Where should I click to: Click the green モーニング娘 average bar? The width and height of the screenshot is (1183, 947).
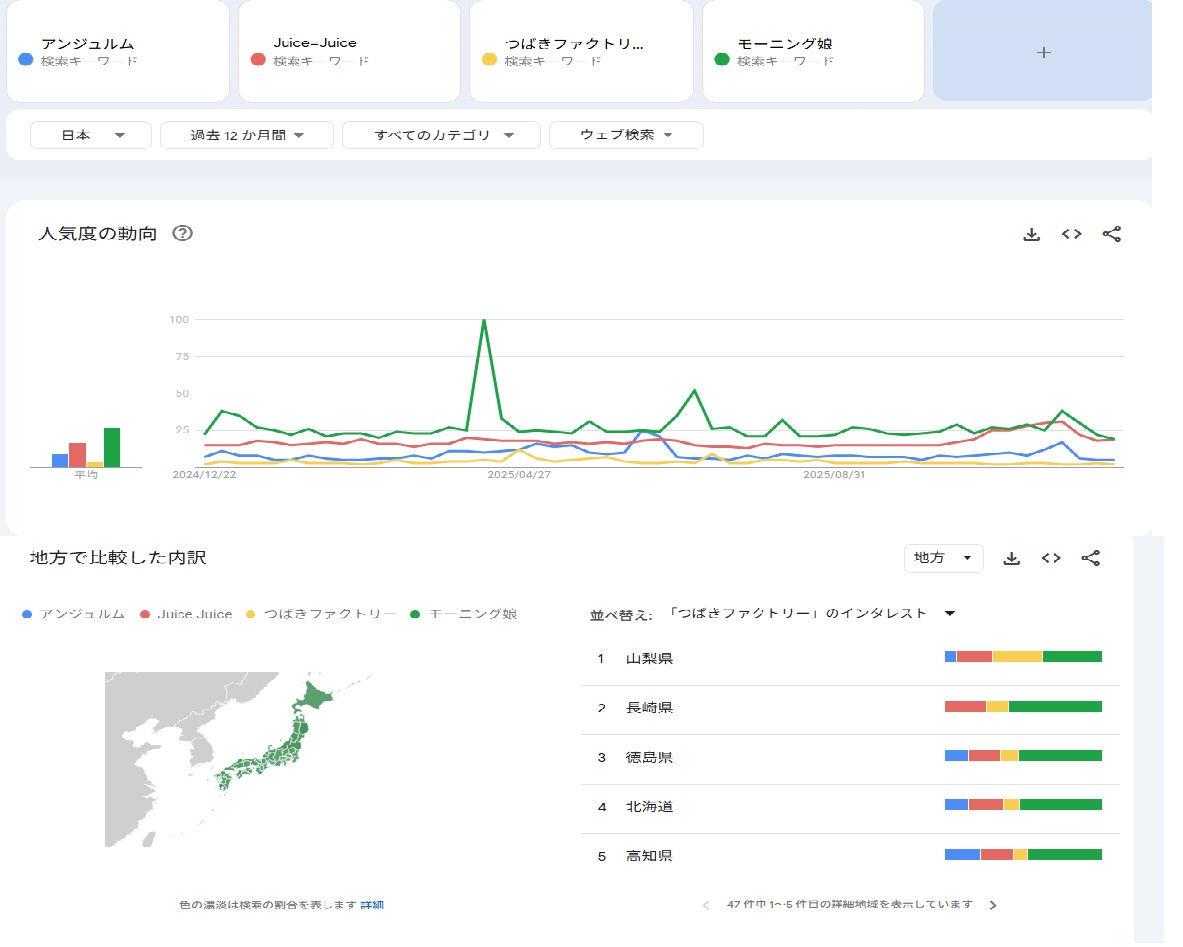point(112,447)
